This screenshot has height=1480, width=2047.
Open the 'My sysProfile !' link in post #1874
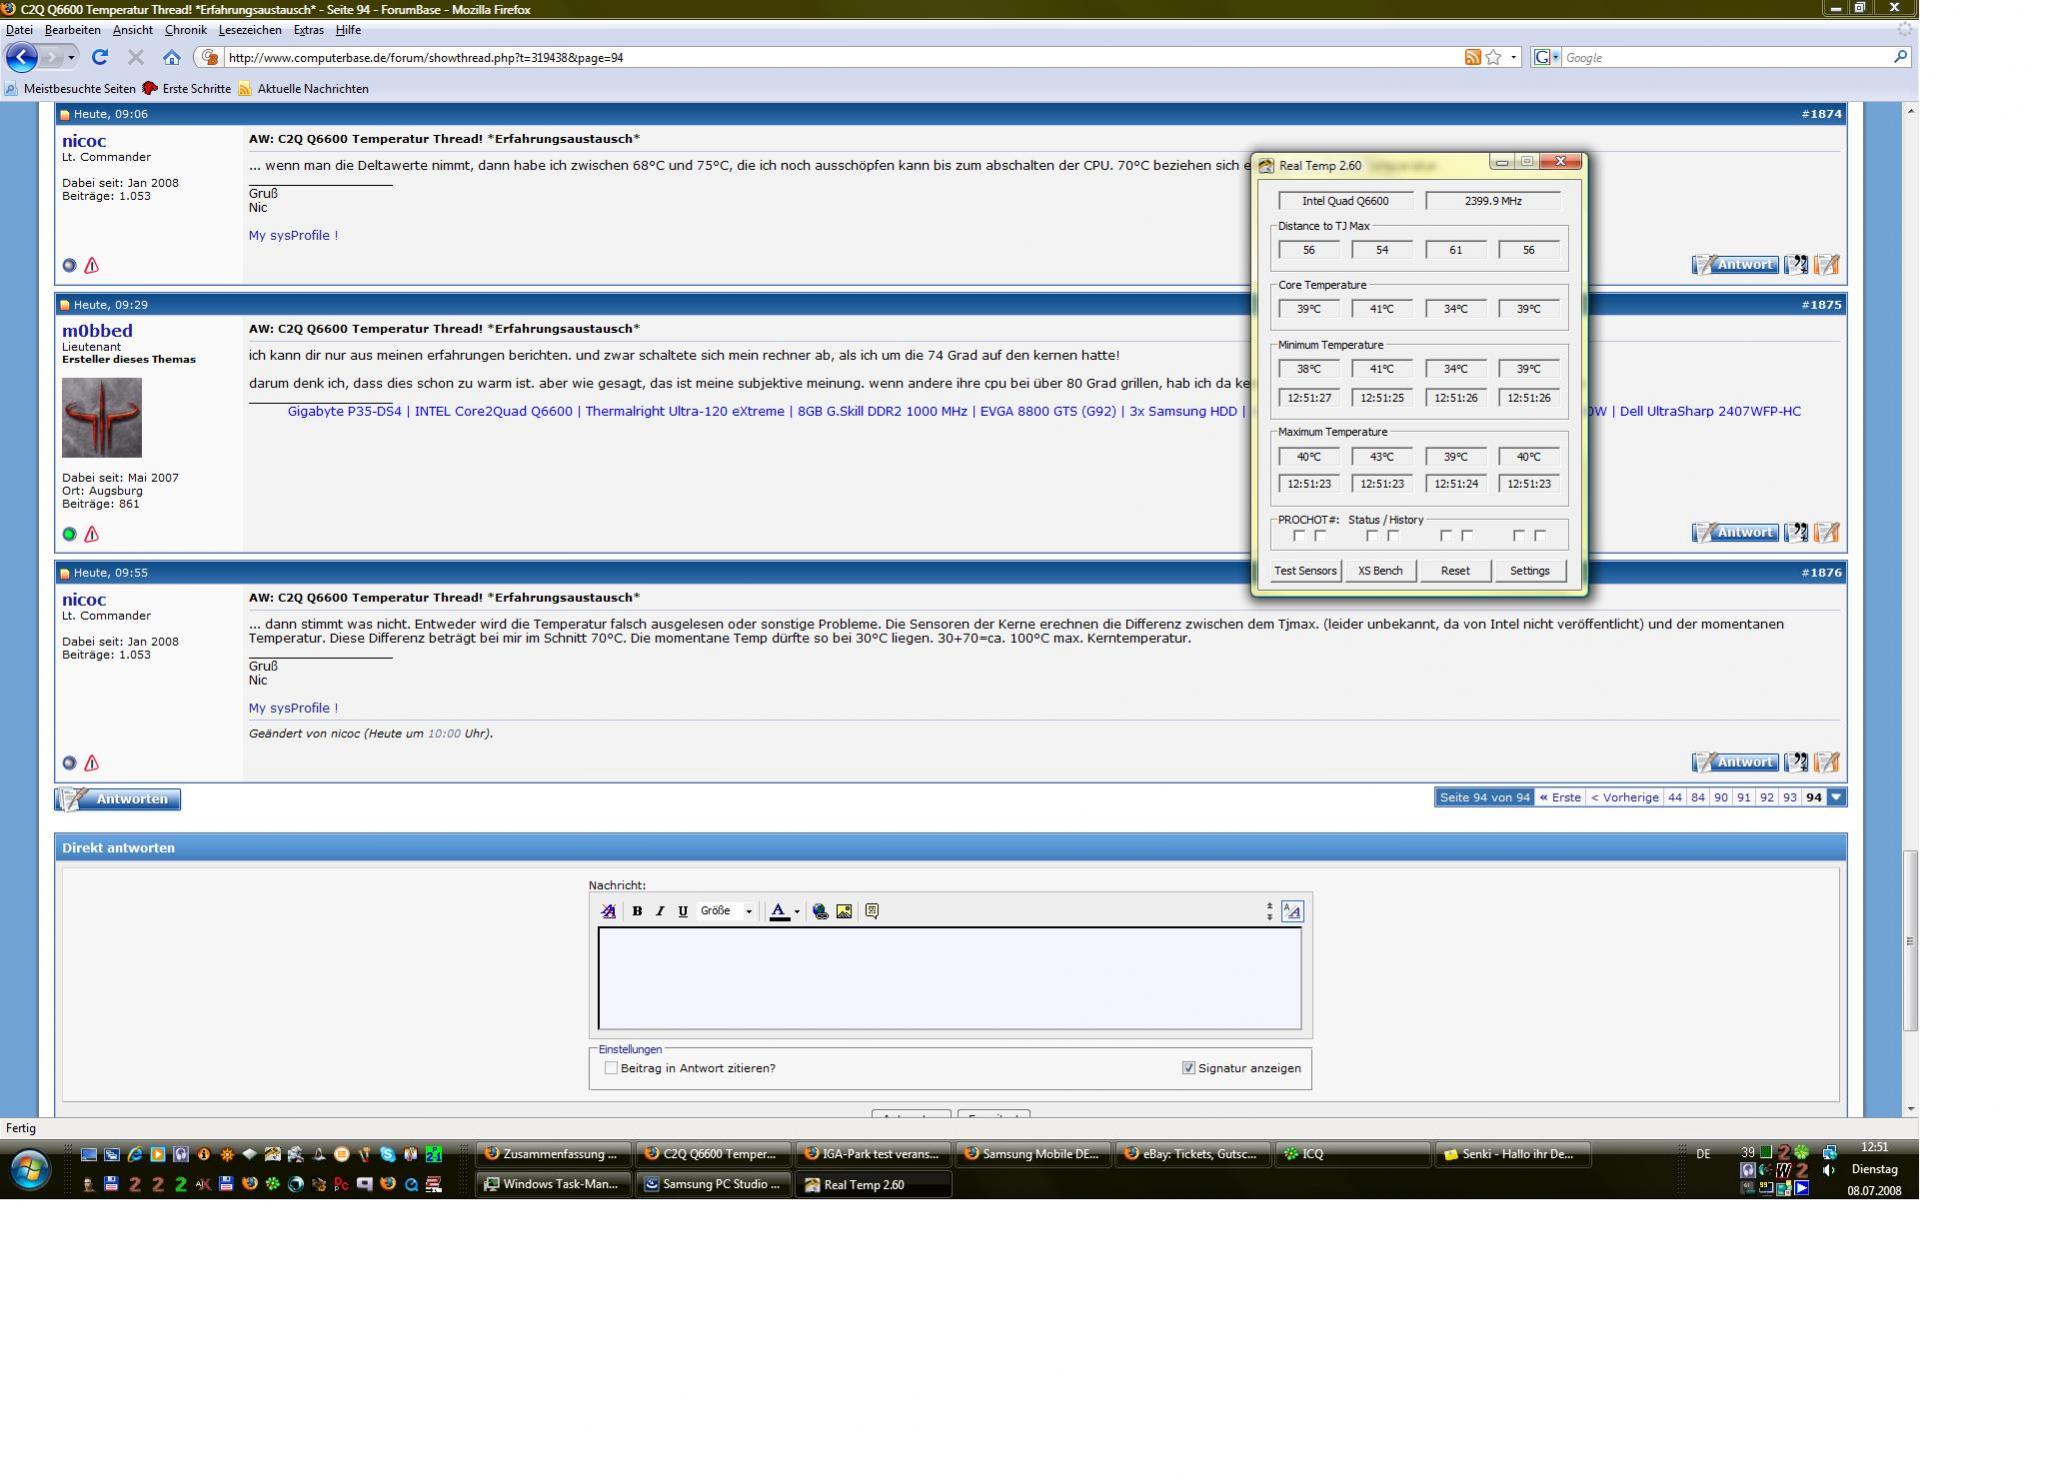(293, 235)
